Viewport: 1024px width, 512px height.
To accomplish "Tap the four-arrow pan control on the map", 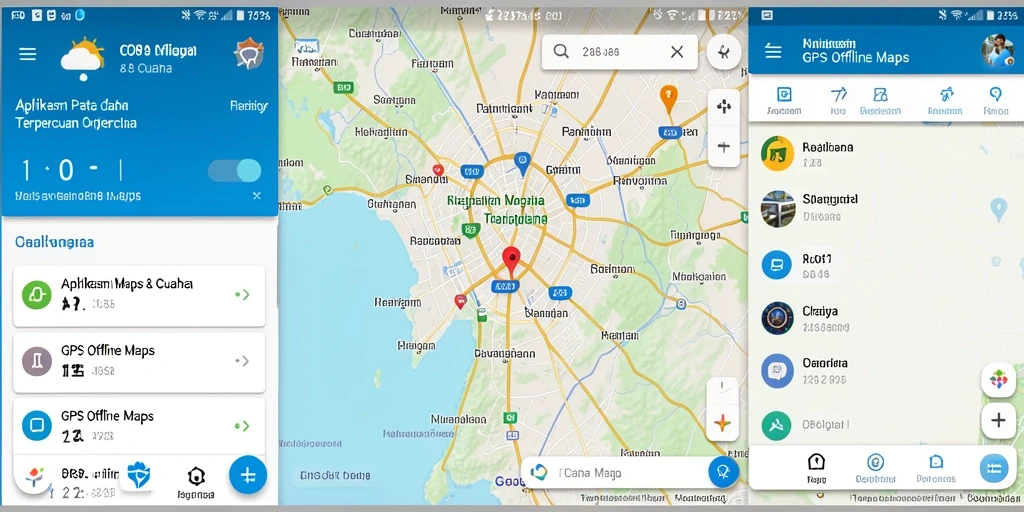I will click(724, 106).
